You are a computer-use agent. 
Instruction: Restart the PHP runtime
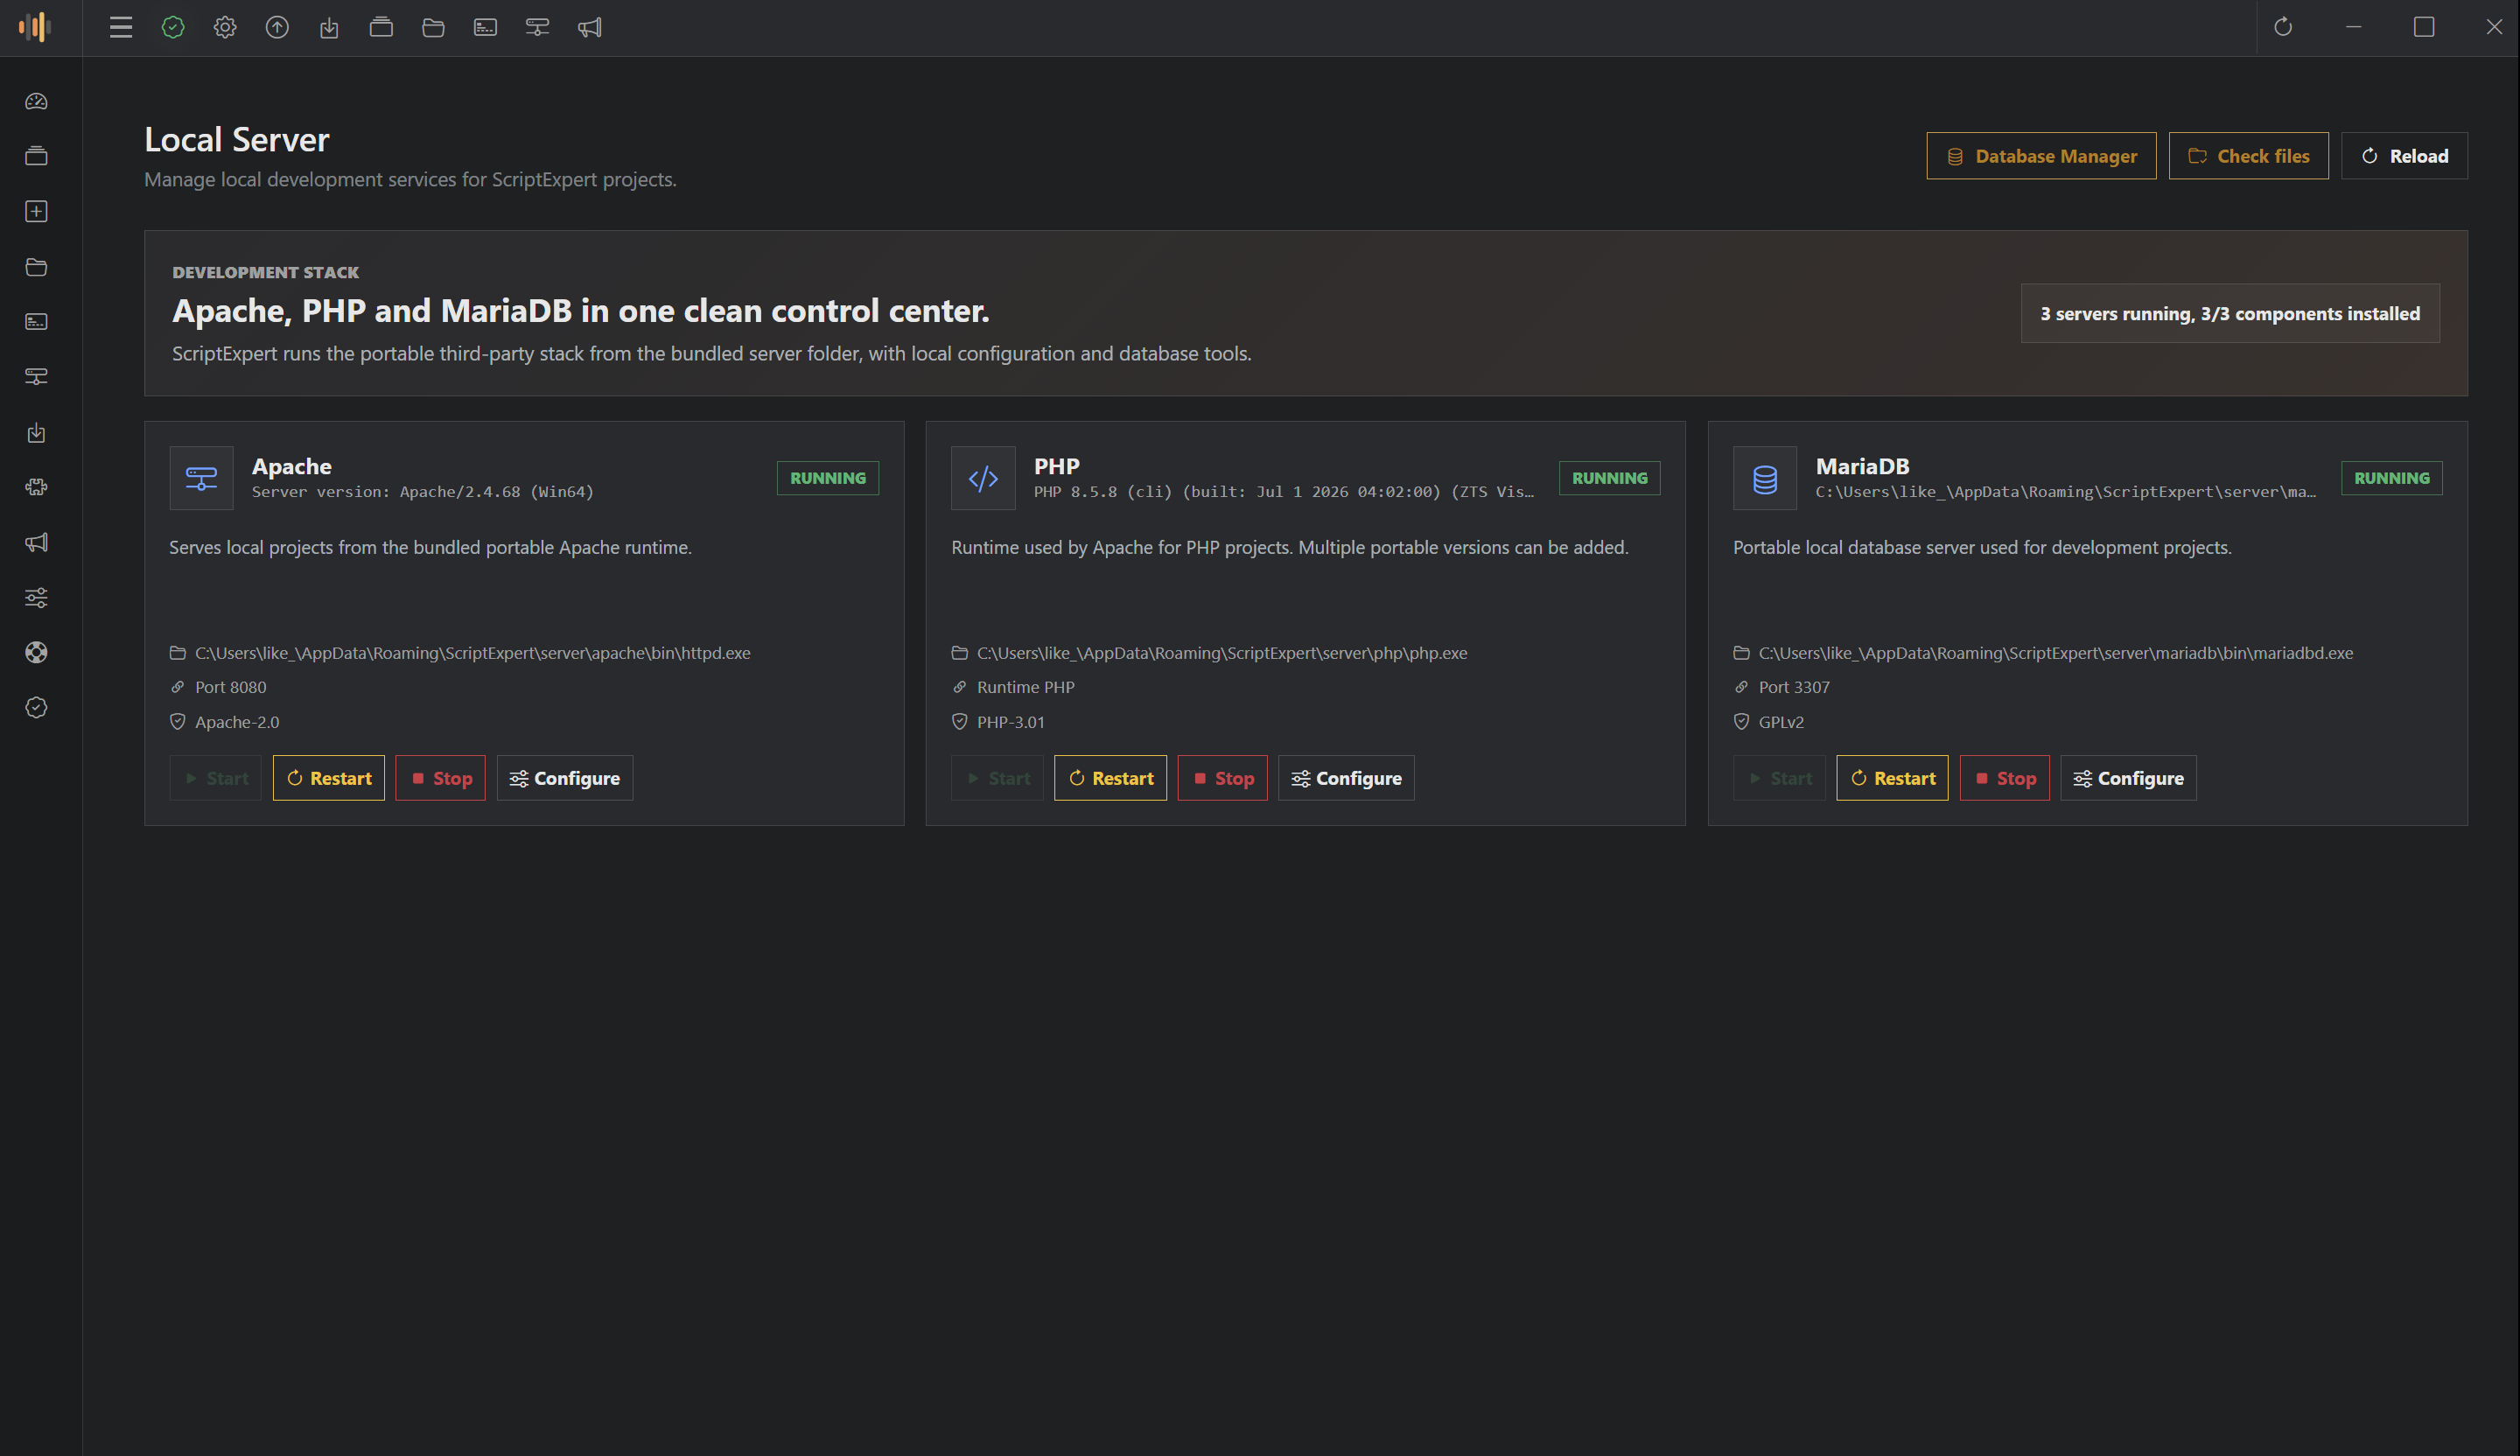1110,778
